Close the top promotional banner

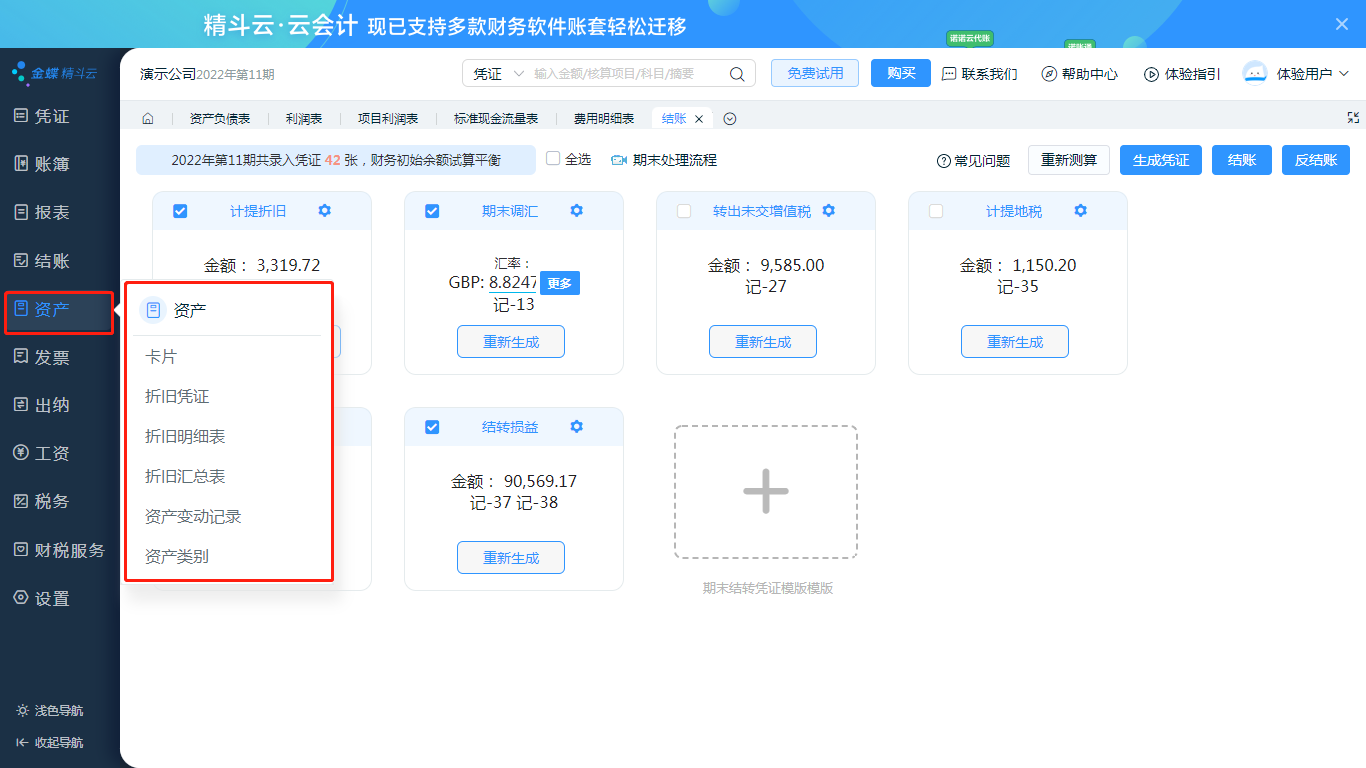[1342, 24]
